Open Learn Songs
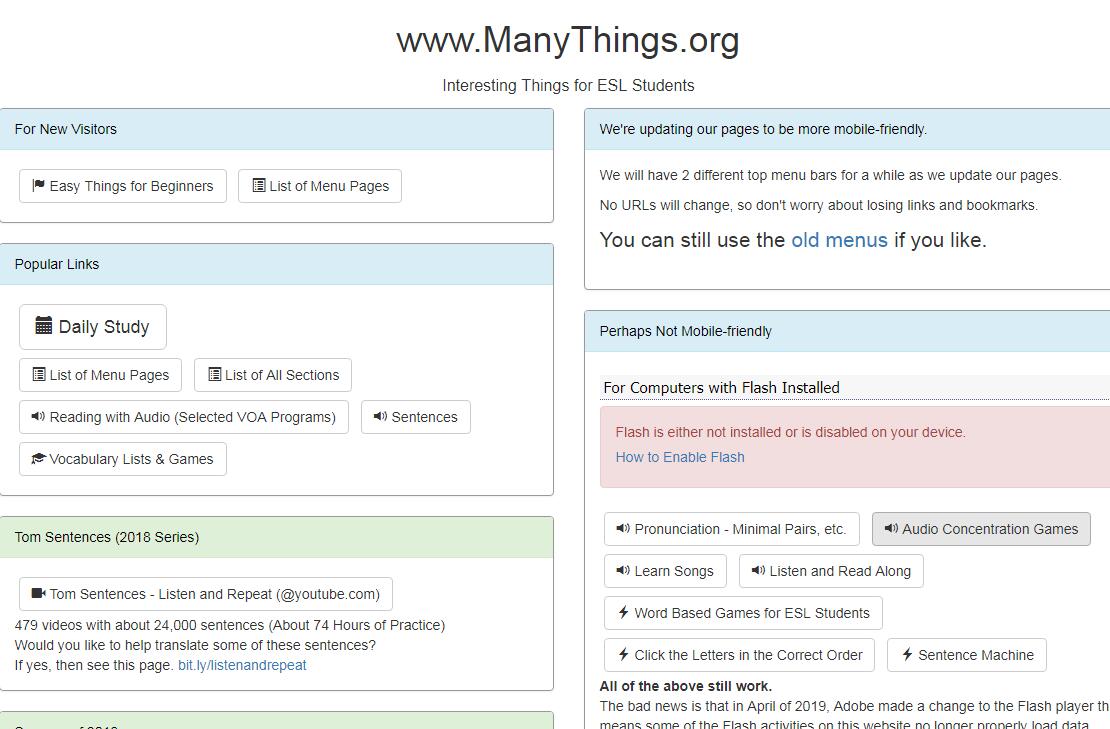The height and width of the screenshot is (729, 1110). [665, 571]
